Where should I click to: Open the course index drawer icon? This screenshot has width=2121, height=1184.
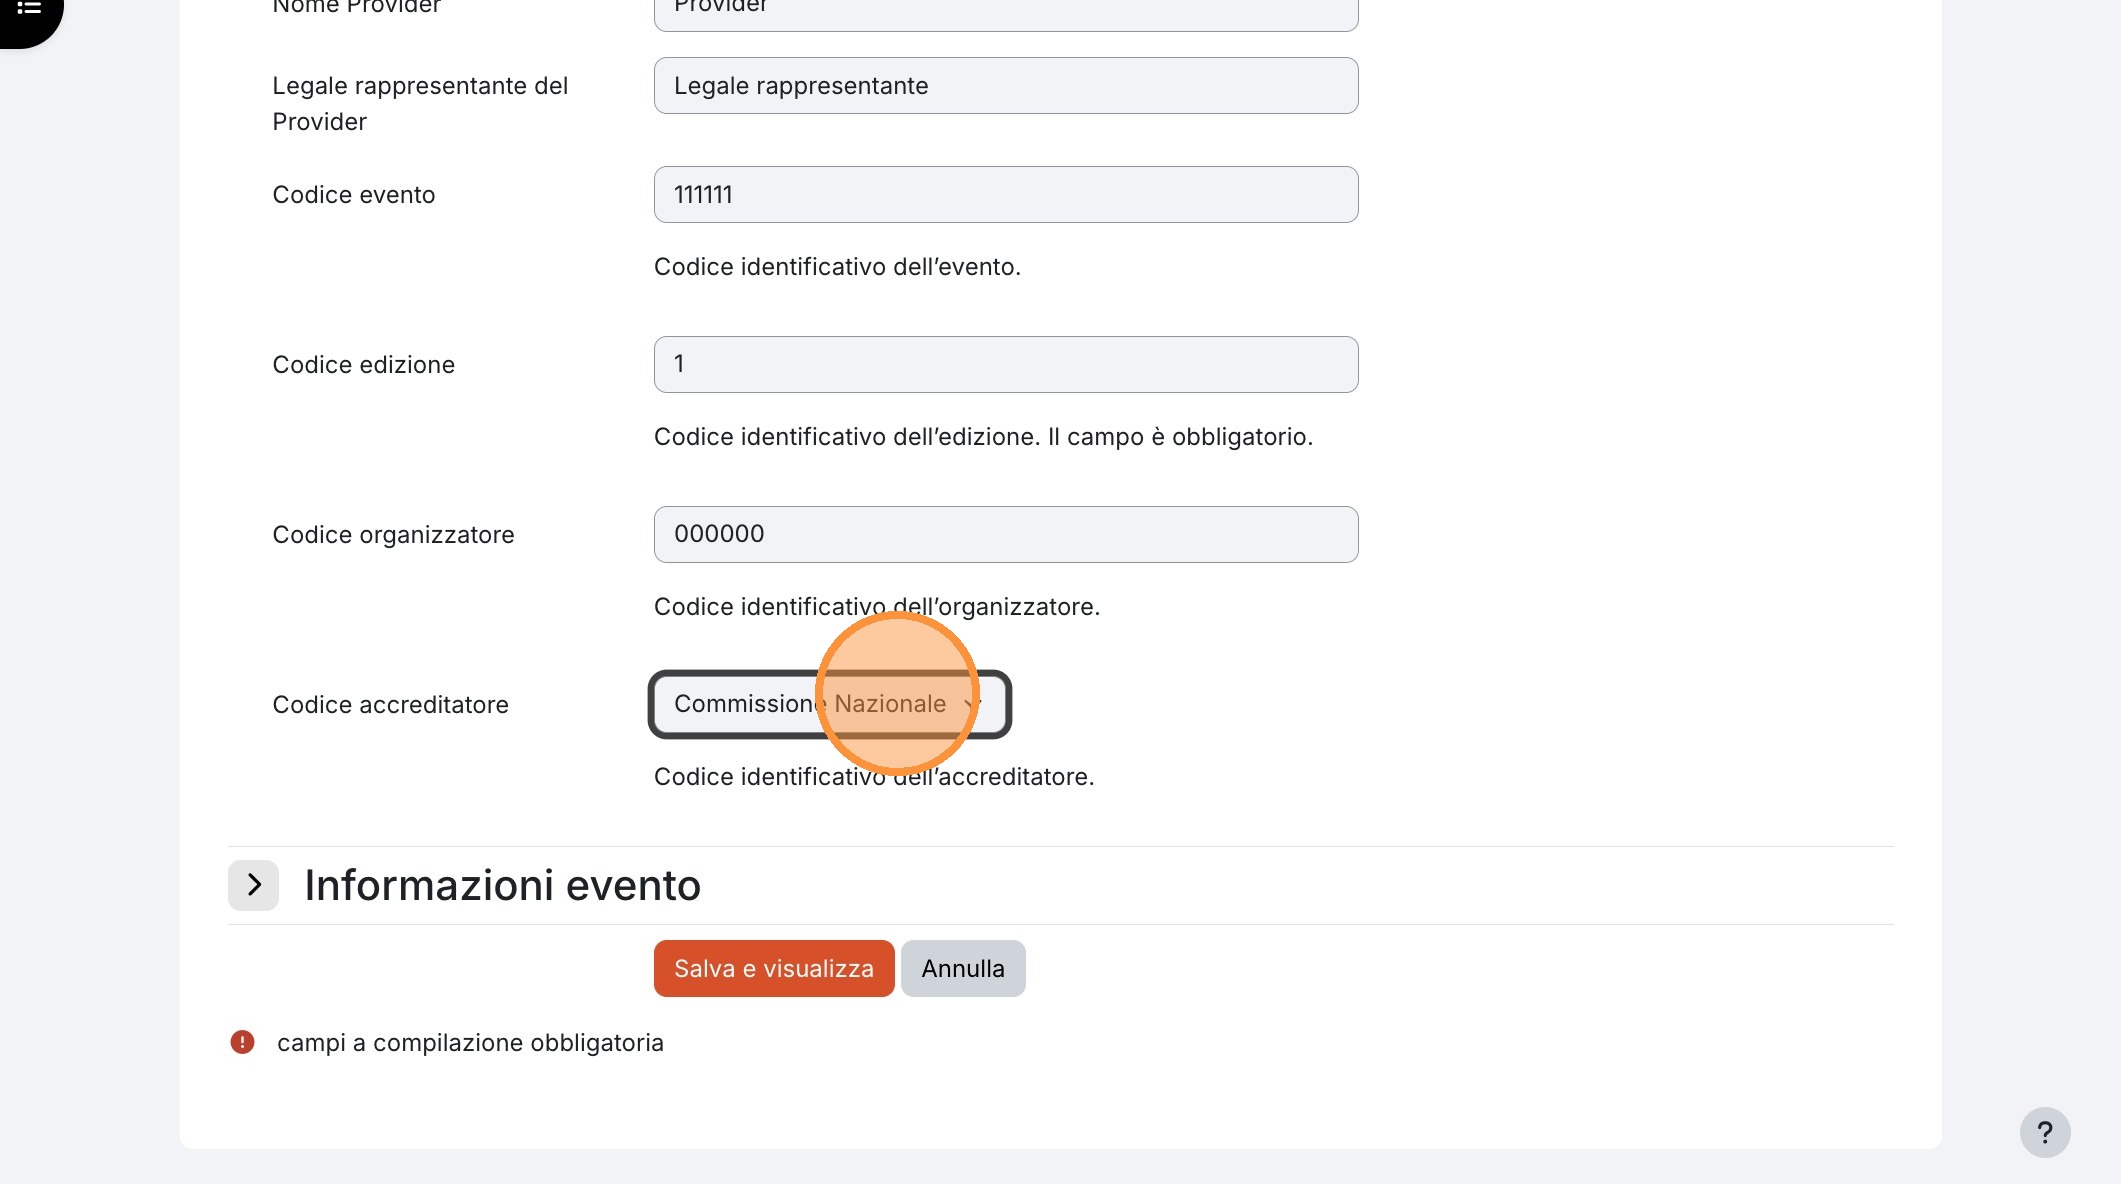point(29,10)
